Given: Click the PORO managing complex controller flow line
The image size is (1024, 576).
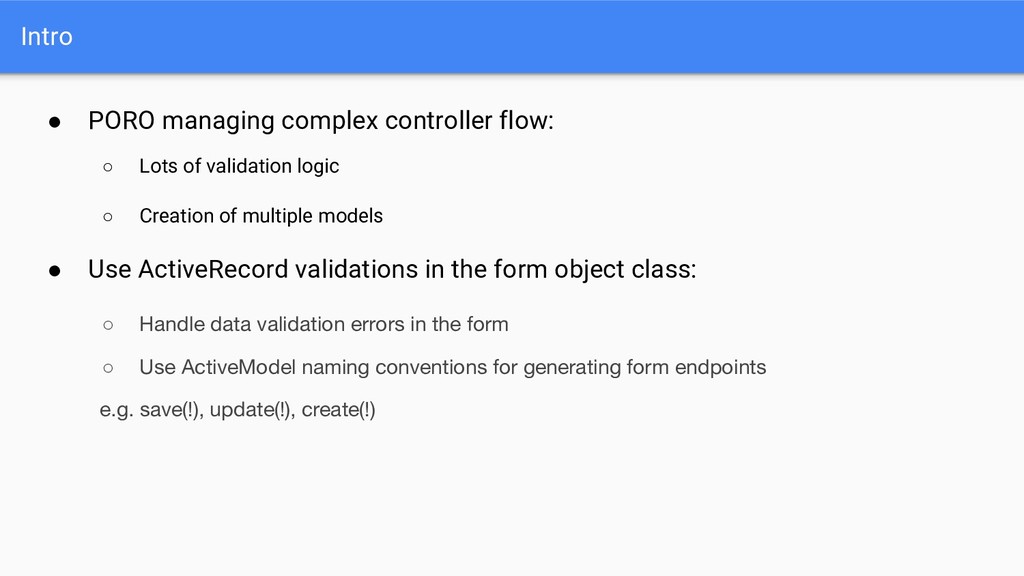Looking at the screenshot, I should pos(321,121).
